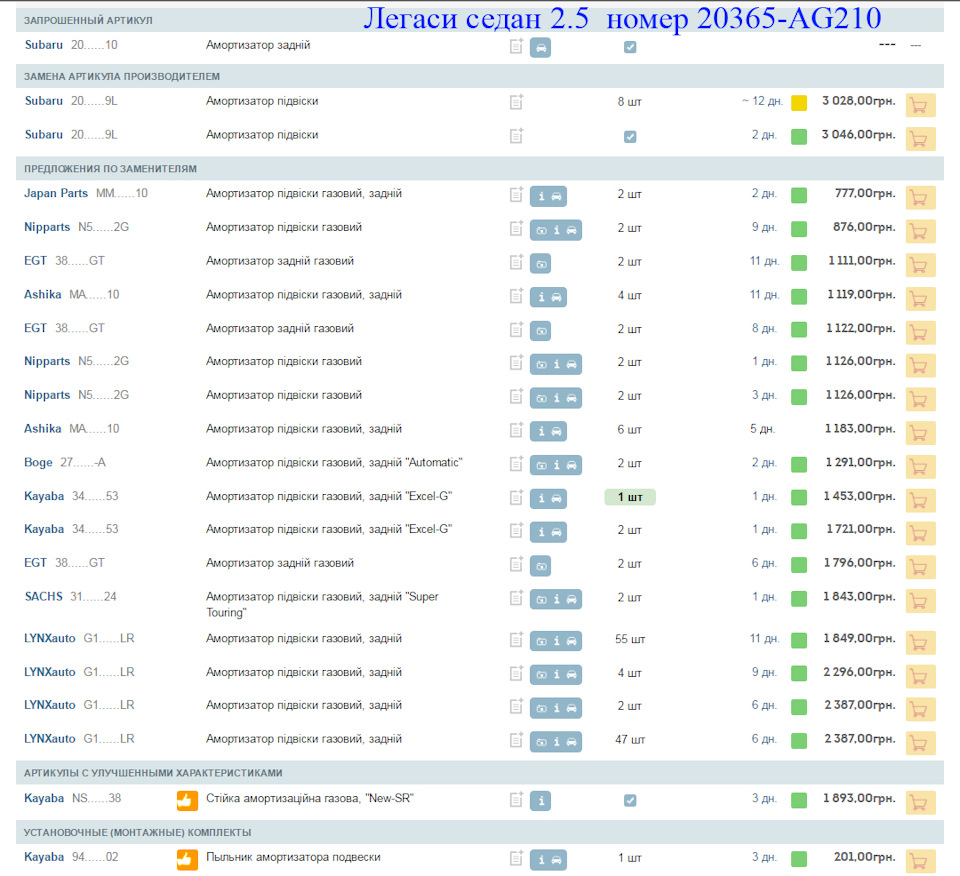Add Ashika 1 119,00 грн. item to cart

(920, 299)
